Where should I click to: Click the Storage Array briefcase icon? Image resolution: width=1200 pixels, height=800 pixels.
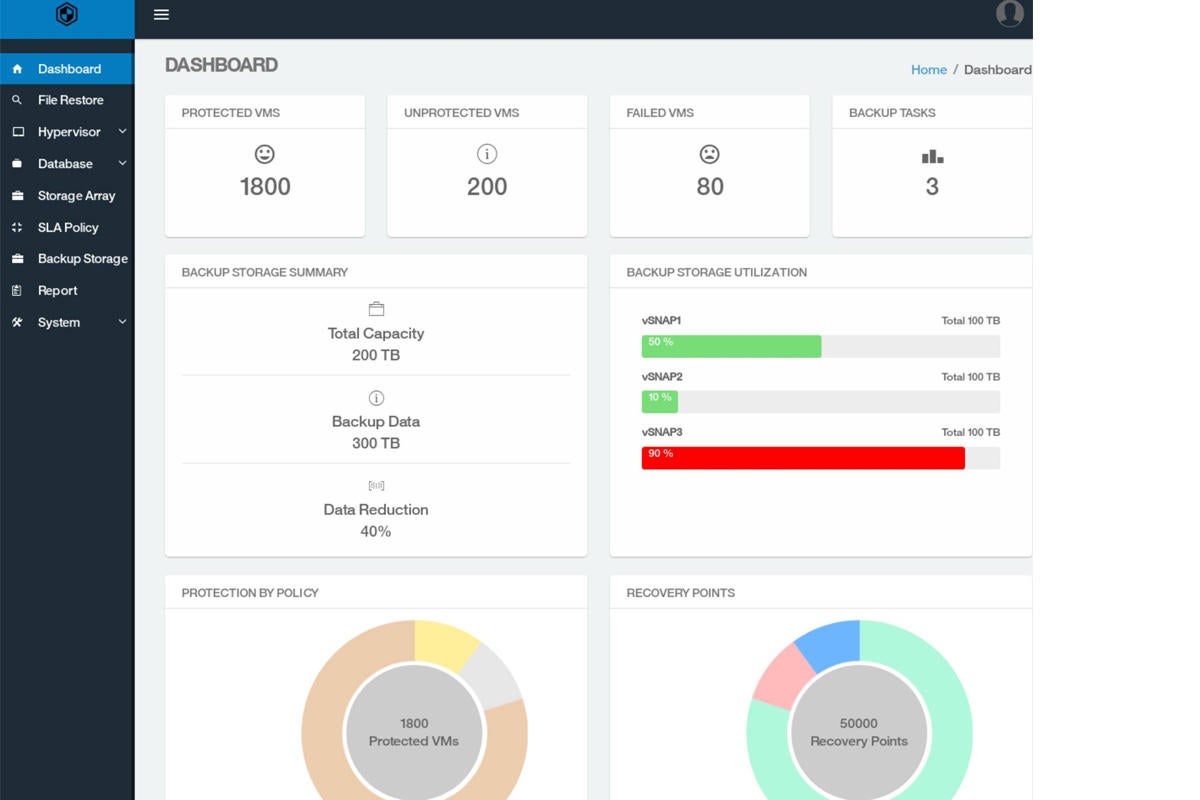17,196
